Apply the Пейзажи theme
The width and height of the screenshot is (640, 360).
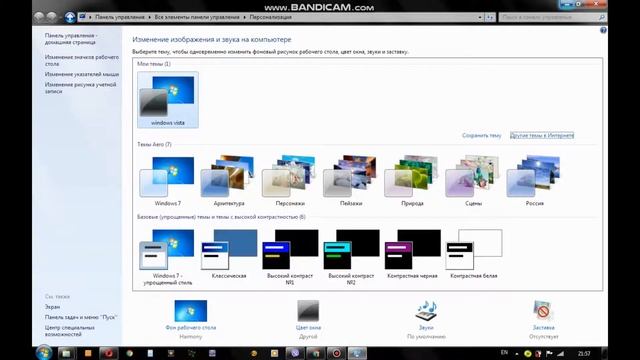[351, 181]
